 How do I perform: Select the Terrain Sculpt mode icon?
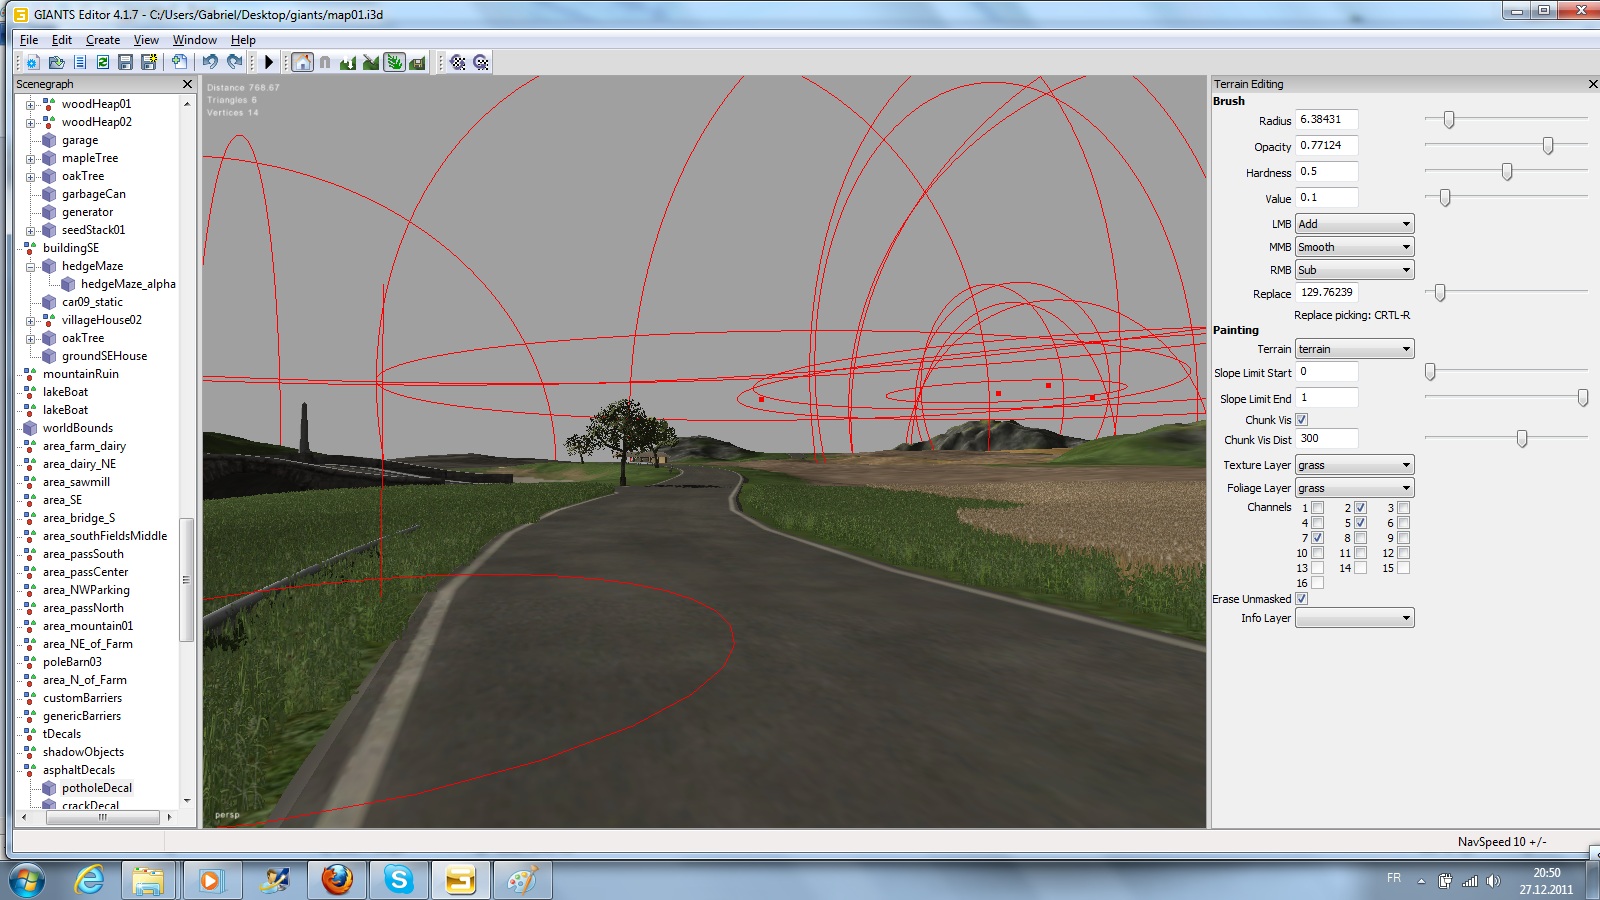[348, 62]
